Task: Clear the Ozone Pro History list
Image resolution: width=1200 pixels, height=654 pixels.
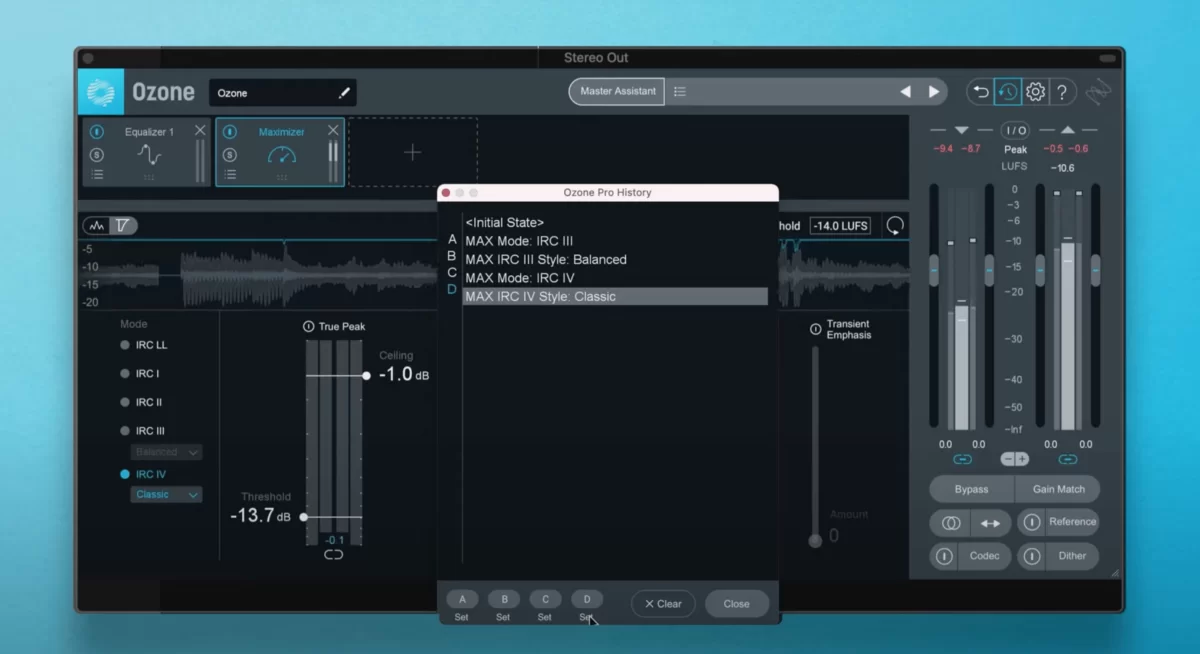Action: (x=663, y=604)
